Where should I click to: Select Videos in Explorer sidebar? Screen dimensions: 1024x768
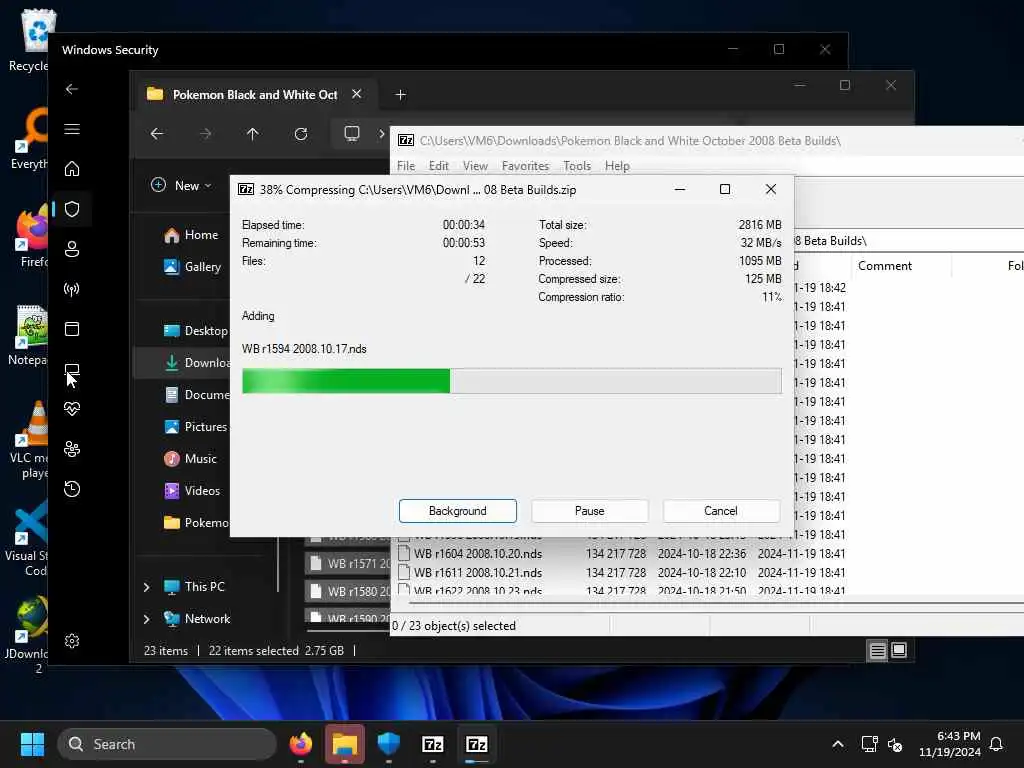coord(191,490)
